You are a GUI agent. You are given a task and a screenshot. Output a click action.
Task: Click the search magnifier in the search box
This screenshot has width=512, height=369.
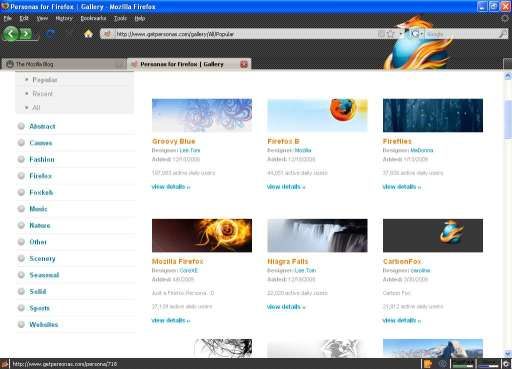pyautogui.click(x=502, y=34)
